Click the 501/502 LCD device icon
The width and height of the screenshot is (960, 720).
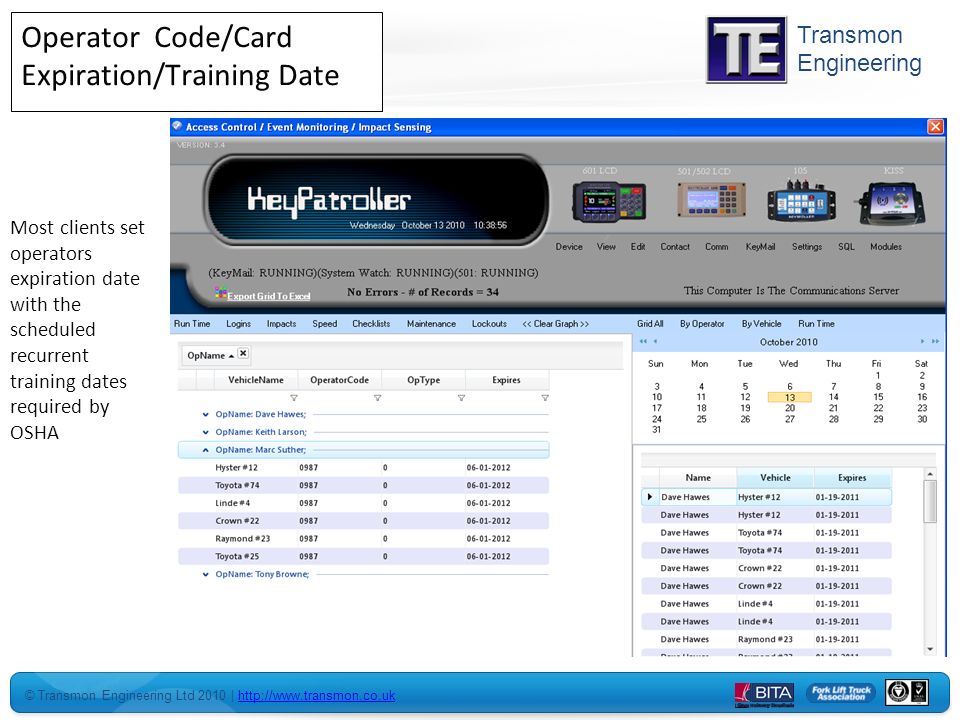click(711, 200)
